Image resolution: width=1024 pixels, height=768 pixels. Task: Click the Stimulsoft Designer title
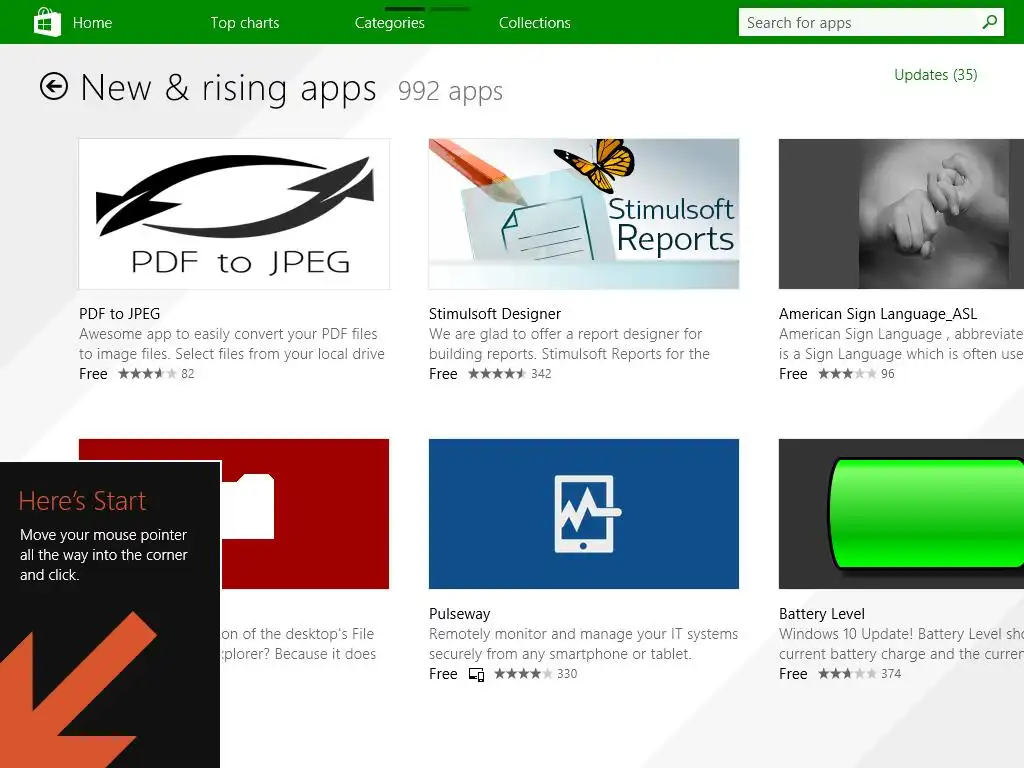[495, 314]
